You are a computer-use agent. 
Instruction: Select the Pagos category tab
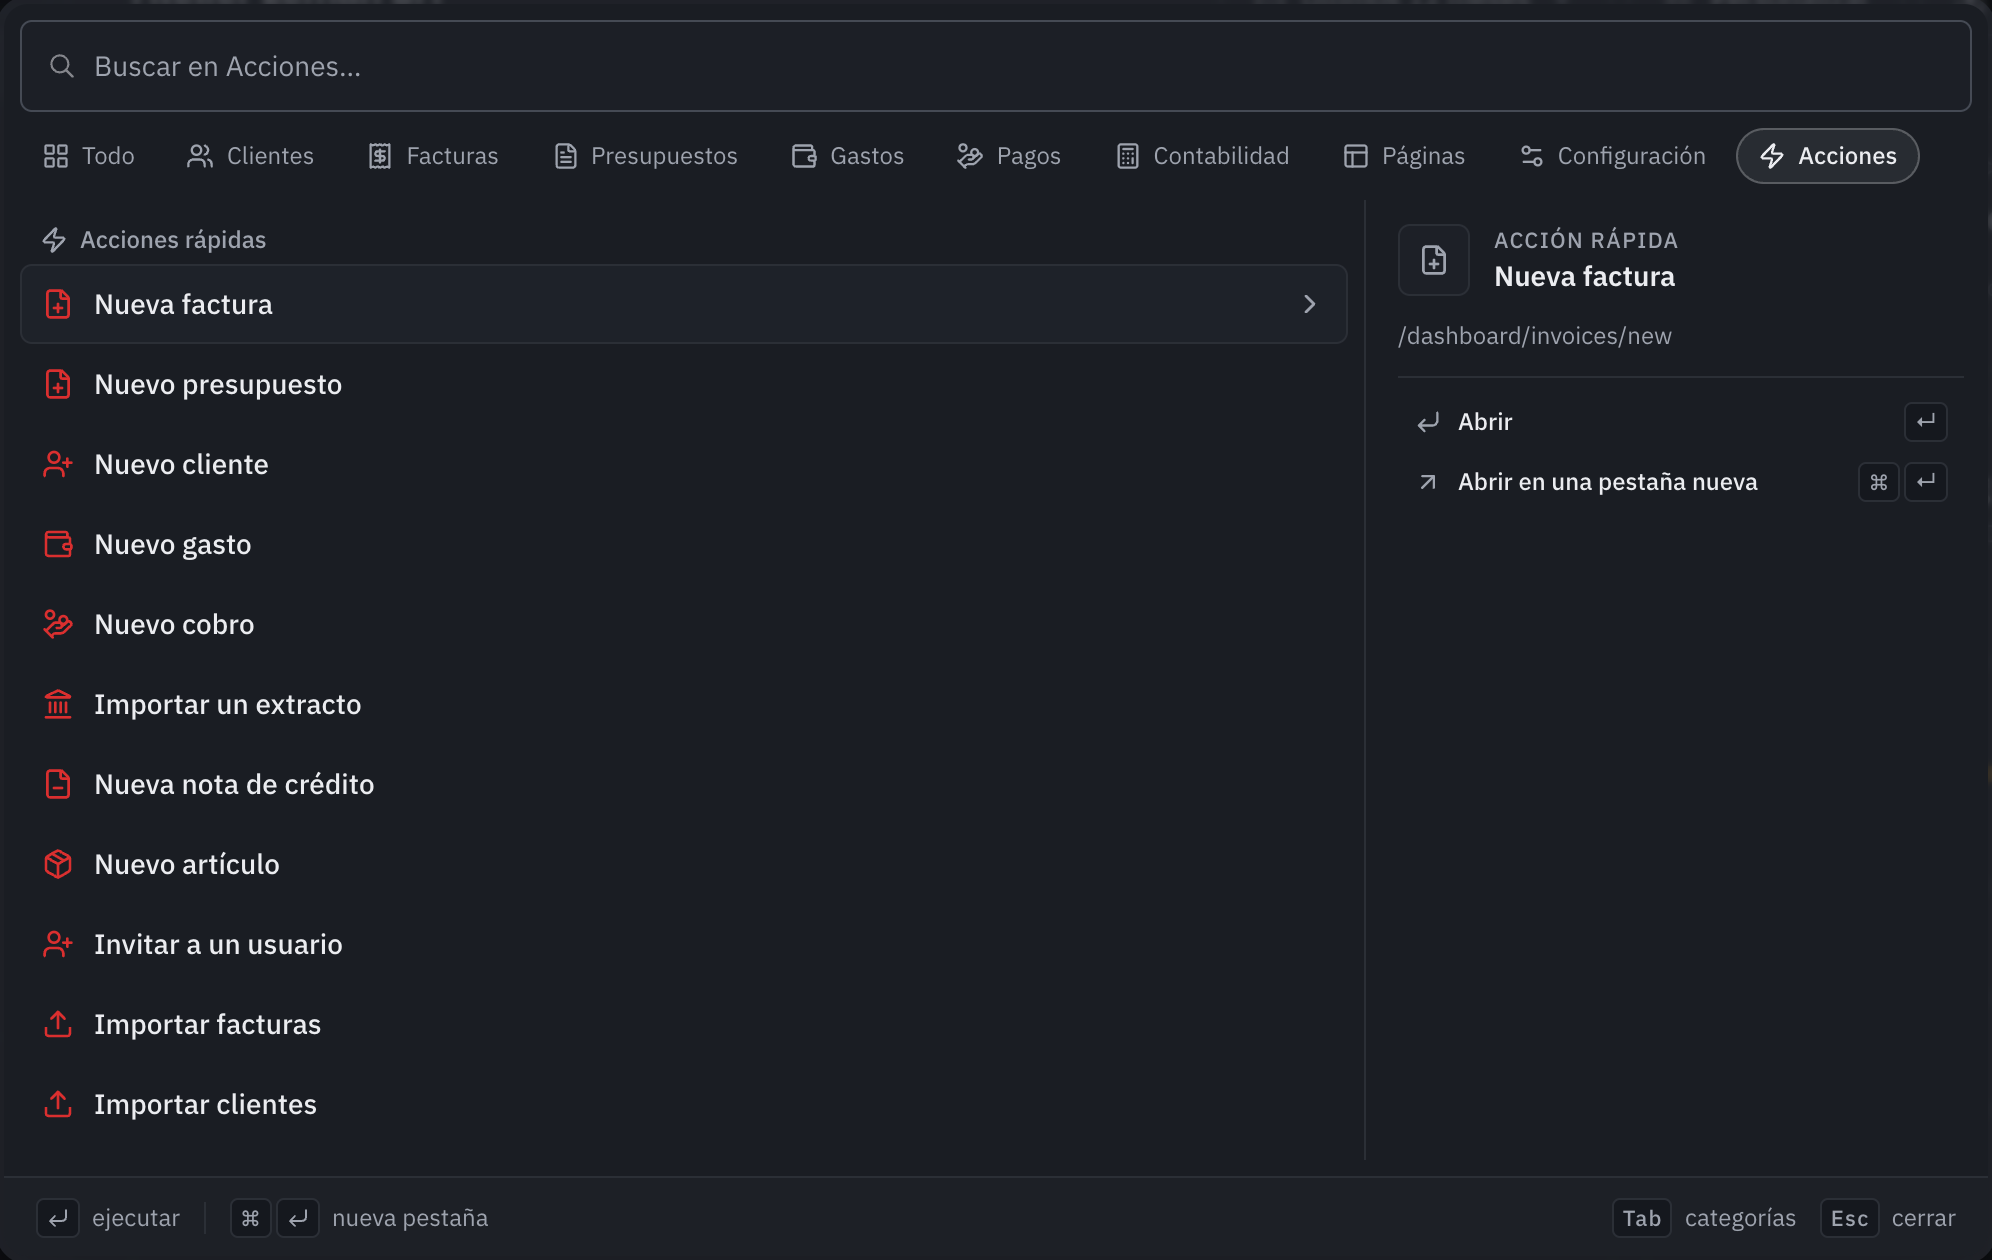(1009, 156)
